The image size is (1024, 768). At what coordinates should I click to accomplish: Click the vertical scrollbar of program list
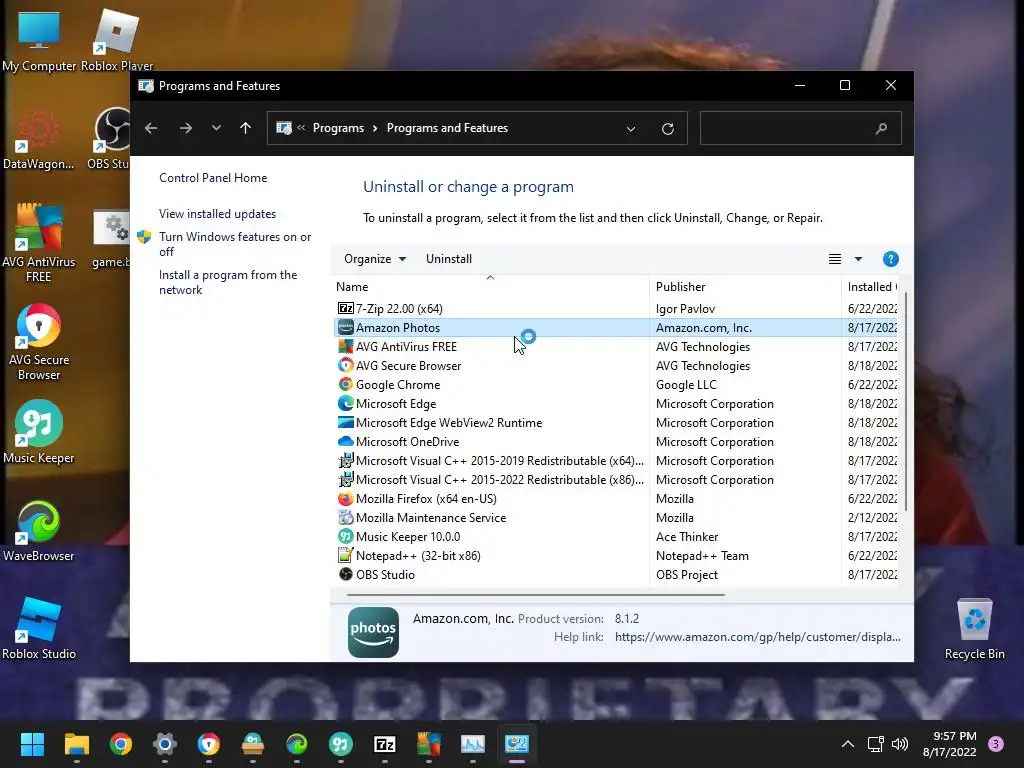[905, 402]
